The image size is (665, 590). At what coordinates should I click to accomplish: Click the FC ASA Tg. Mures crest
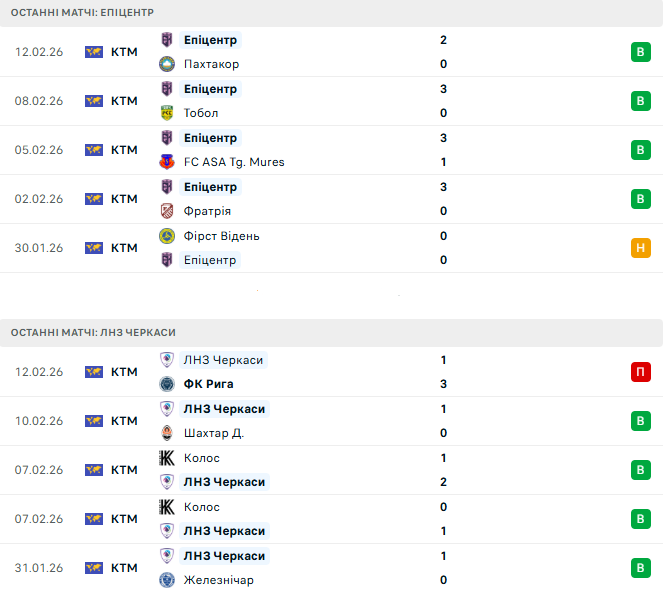tap(167, 162)
